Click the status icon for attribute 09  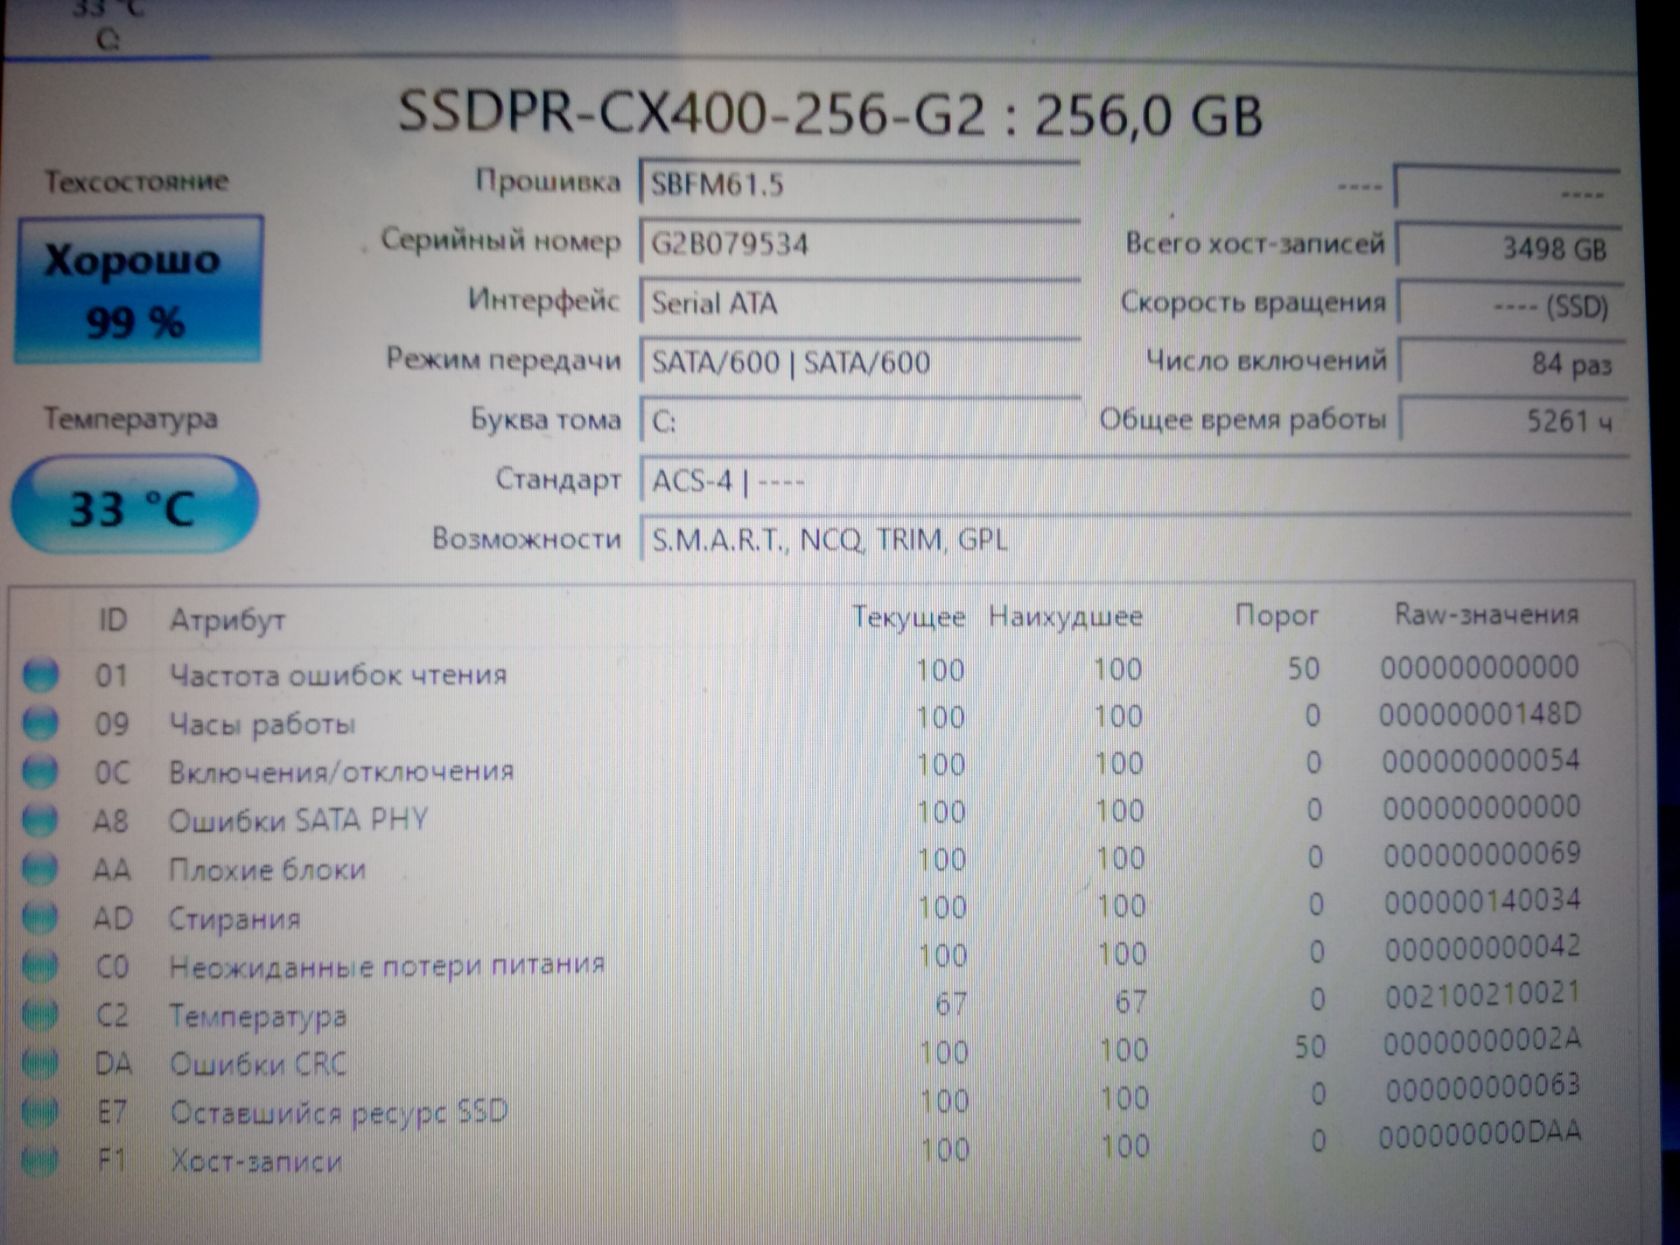tap(40, 722)
